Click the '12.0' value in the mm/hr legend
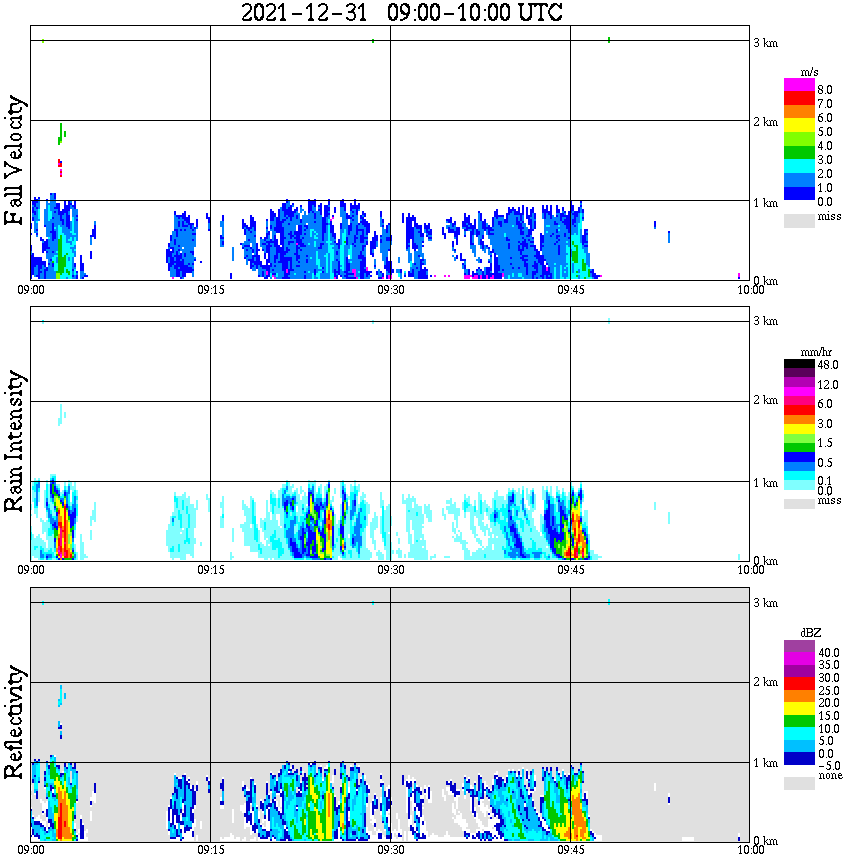Screen dimensions: 850x868 click(828, 384)
